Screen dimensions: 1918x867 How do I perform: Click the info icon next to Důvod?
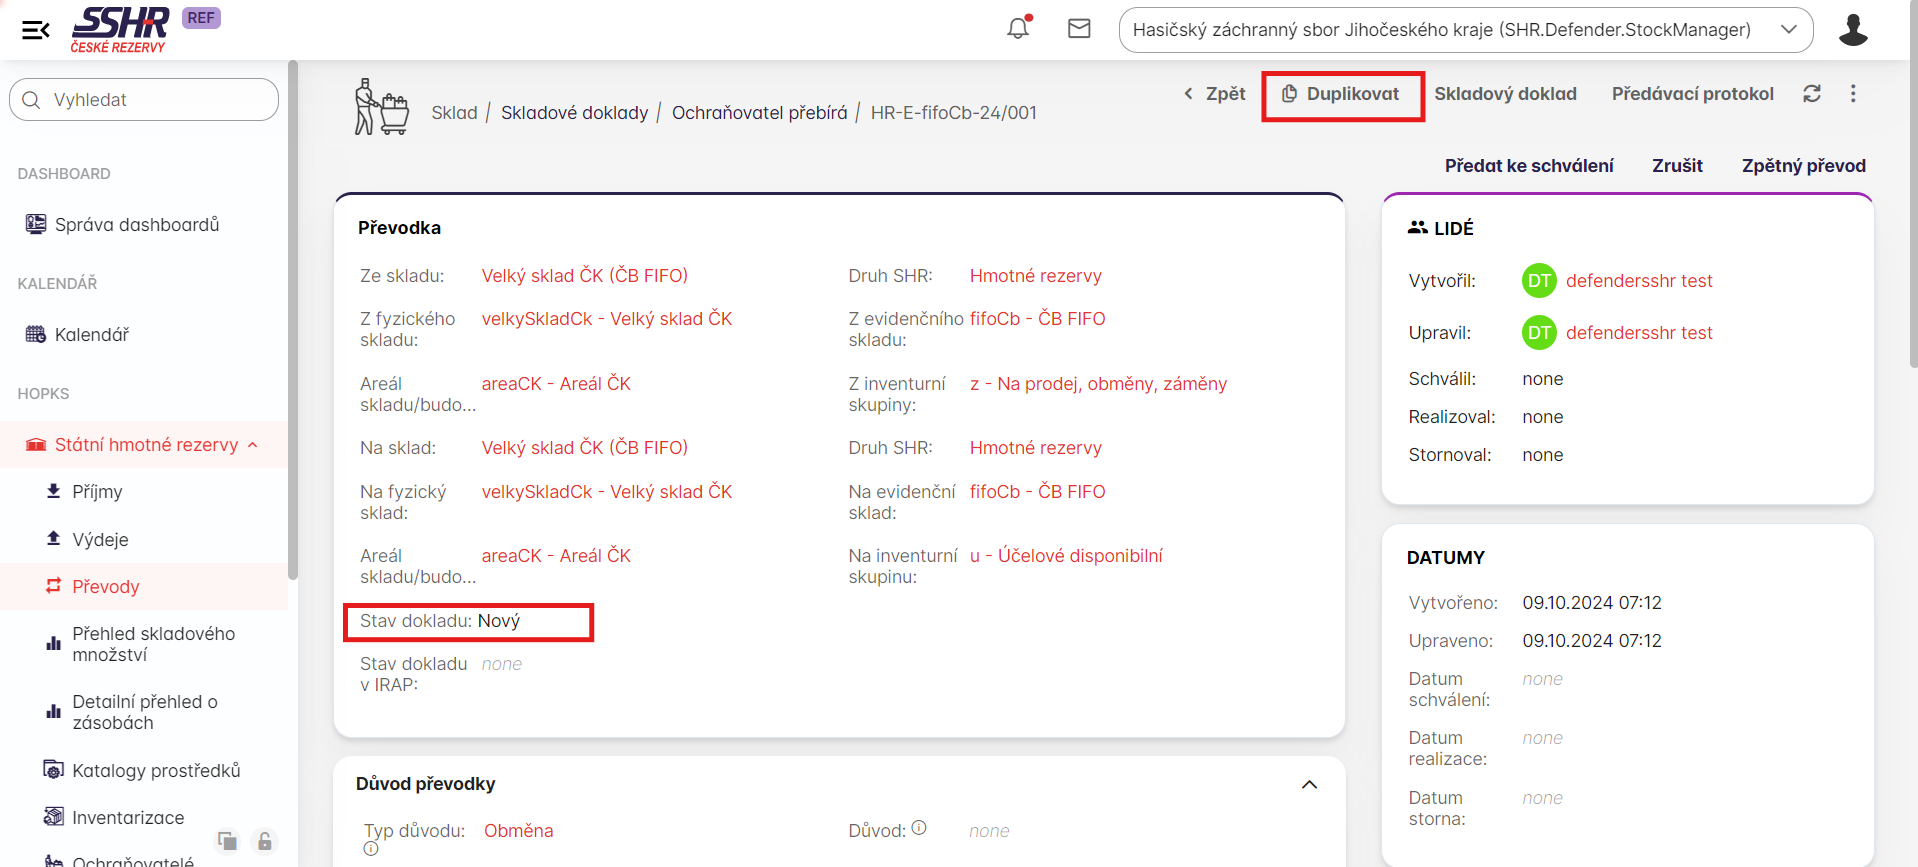(x=919, y=828)
